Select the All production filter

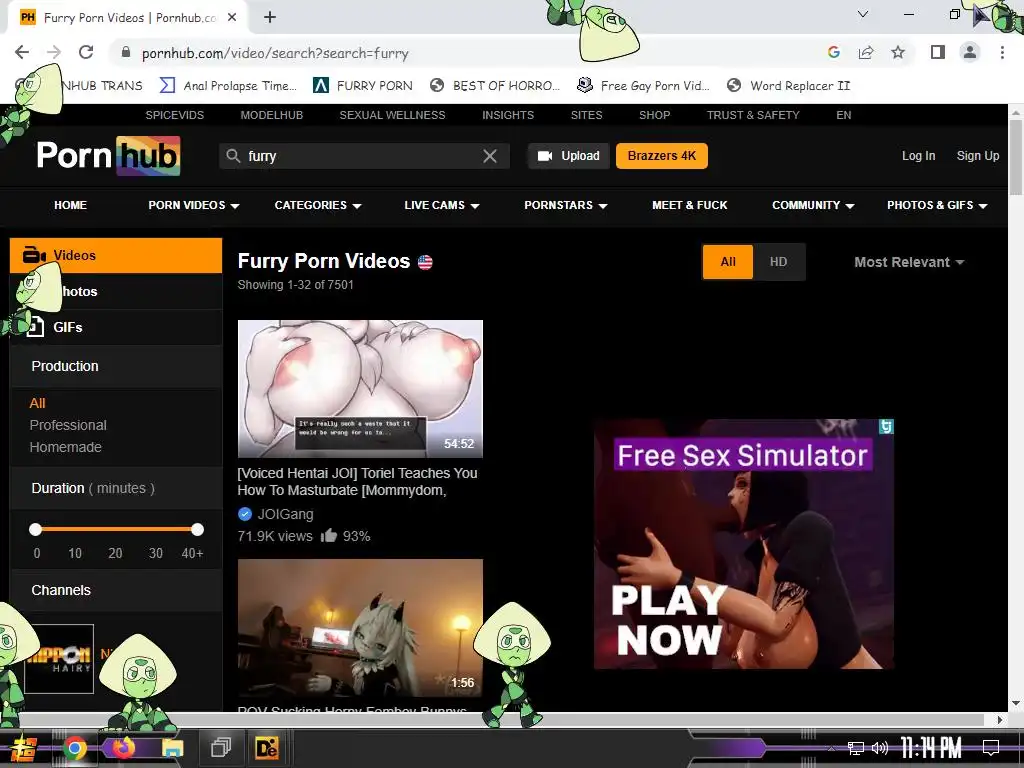click(x=37, y=404)
